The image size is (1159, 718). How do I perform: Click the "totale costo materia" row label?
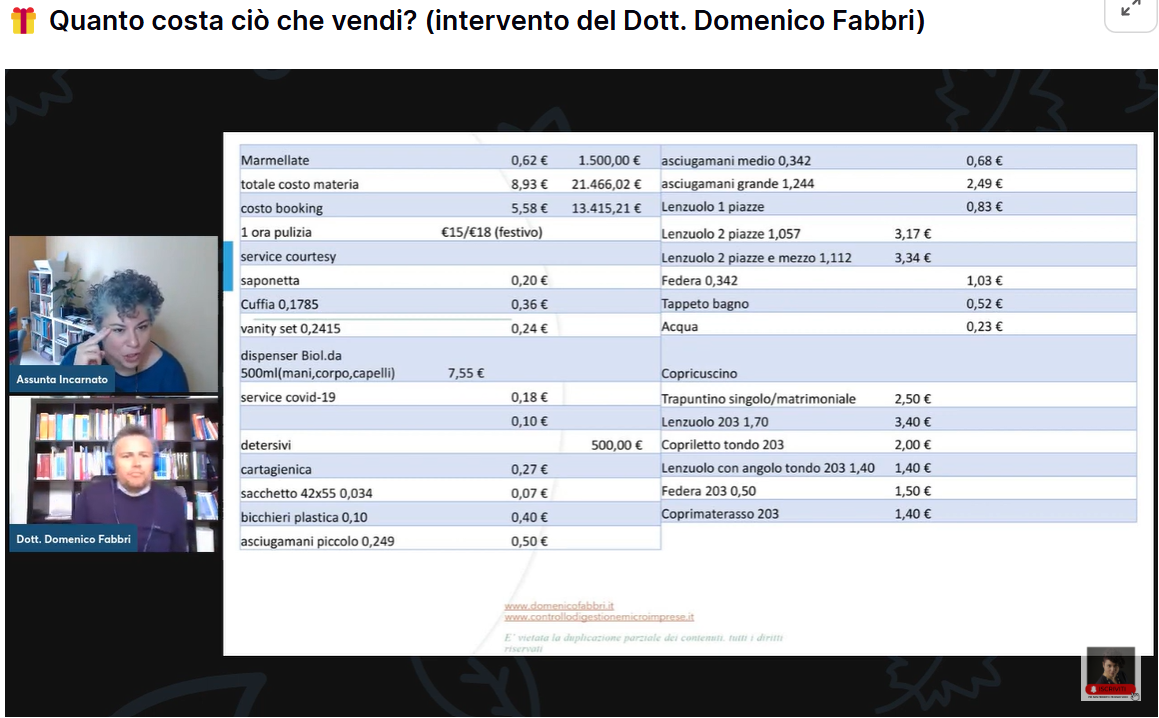coord(299,184)
